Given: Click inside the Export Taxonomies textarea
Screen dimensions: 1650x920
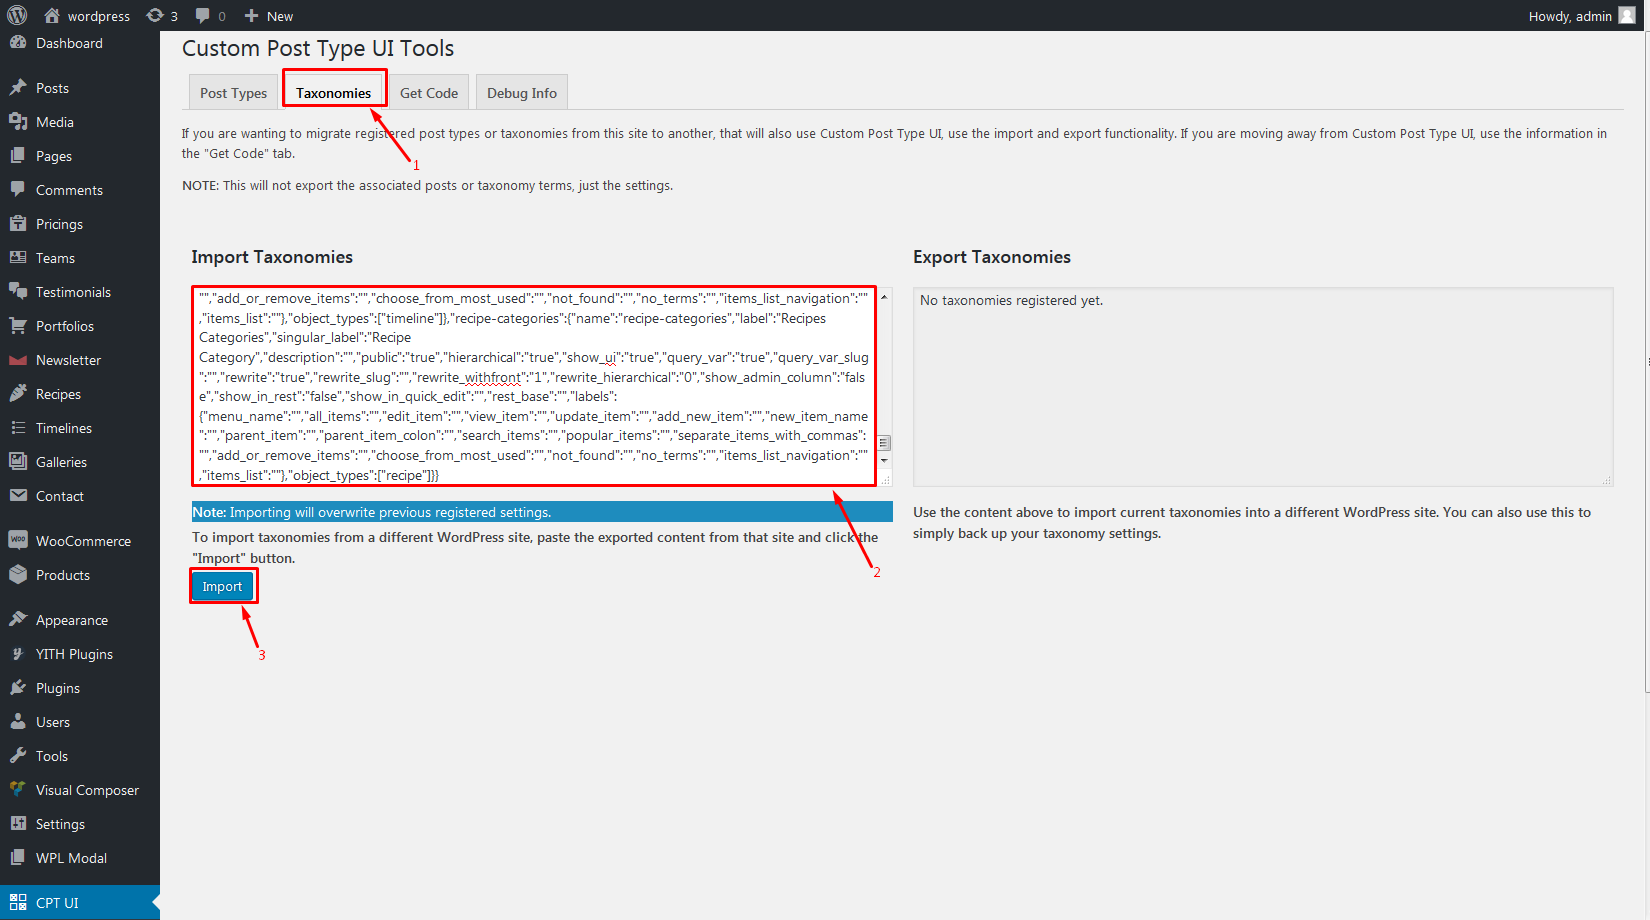Looking at the screenshot, I should coord(1263,387).
